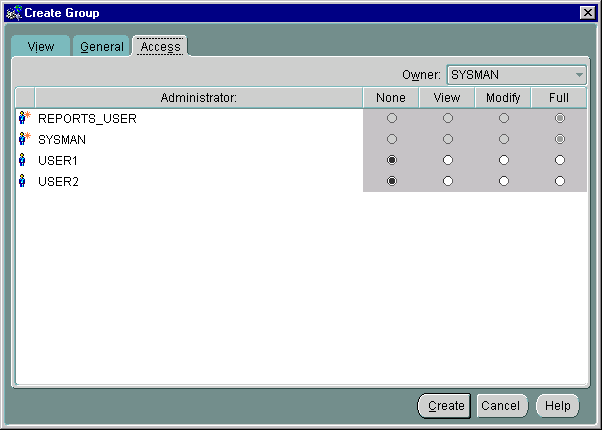Give USER2 Full access
The width and height of the screenshot is (602, 430).
[x=559, y=181]
